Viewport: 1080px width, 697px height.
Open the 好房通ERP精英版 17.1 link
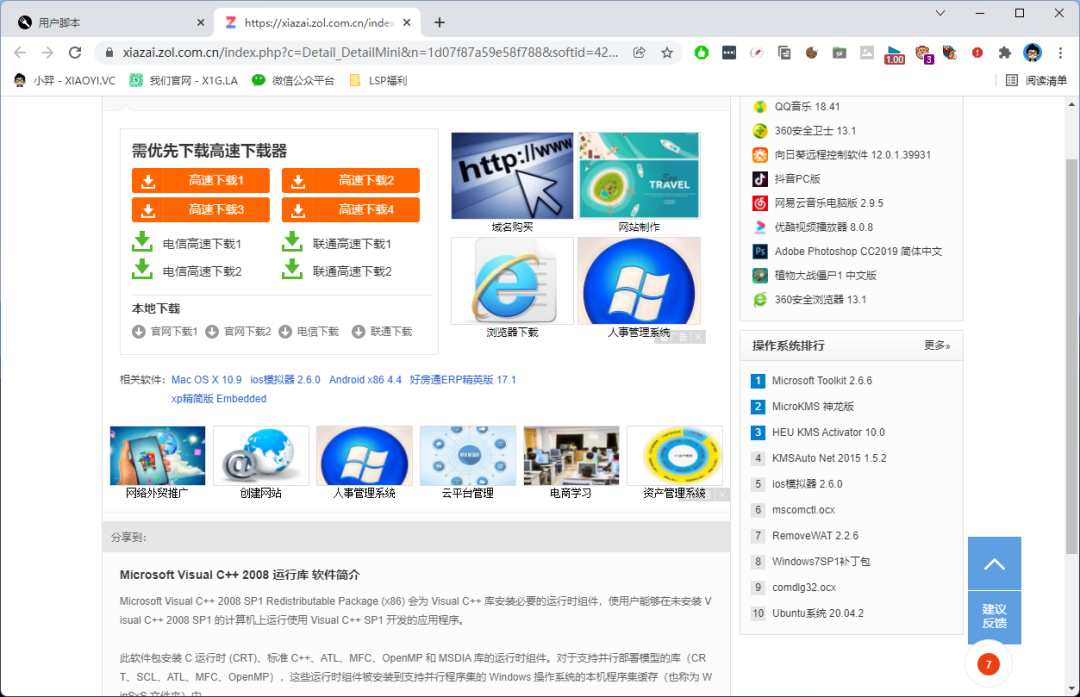(x=463, y=379)
